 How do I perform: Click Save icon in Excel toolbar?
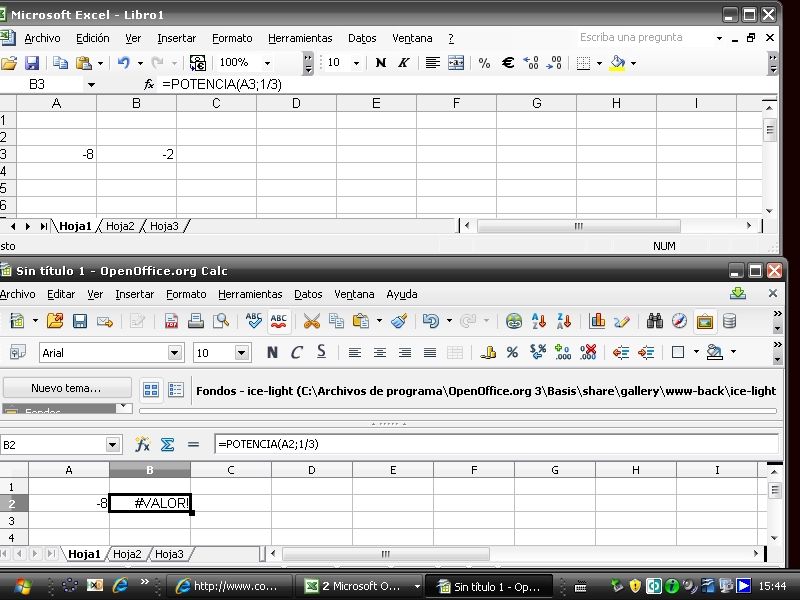click(x=32, y=63)
